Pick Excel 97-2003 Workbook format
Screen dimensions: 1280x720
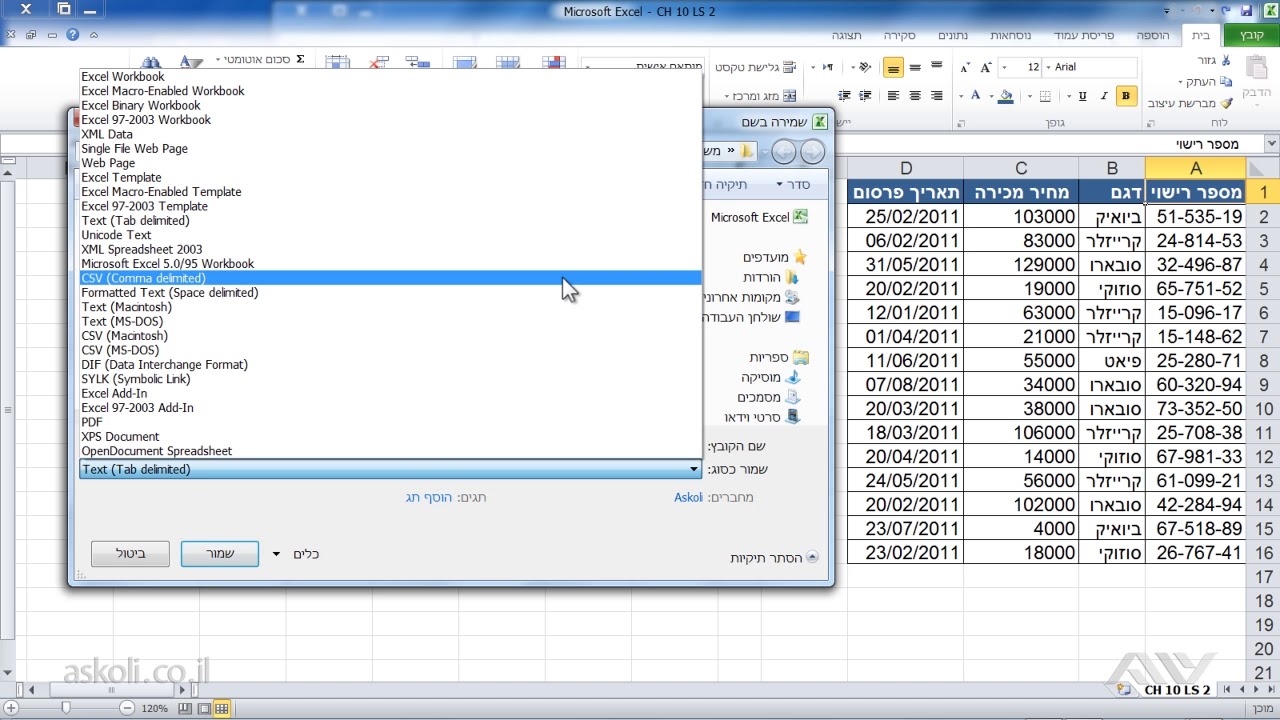click(x=390, y=120)
